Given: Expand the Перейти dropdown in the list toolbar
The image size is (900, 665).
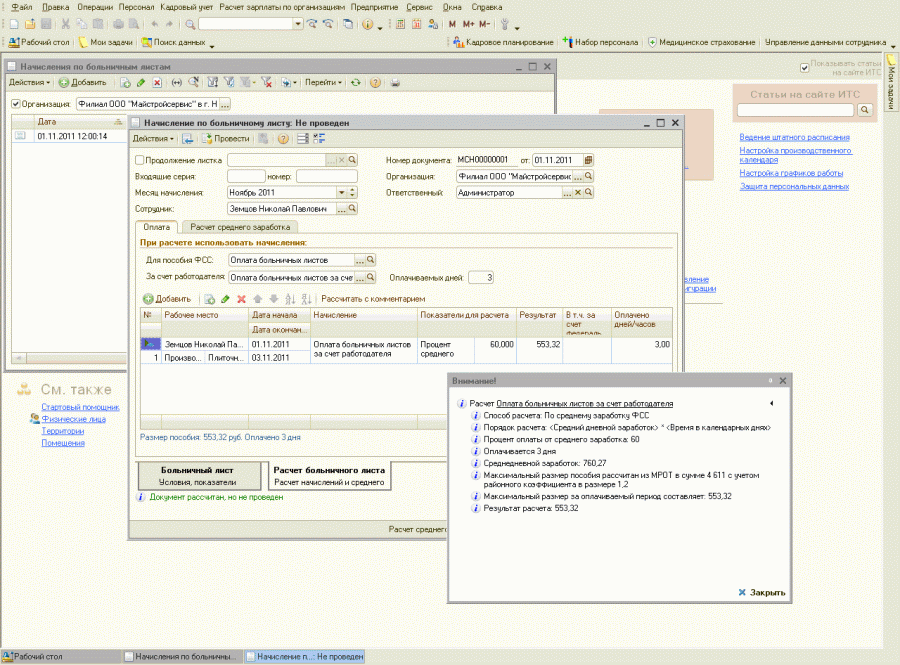Looking at the screenshot, I should 322,82.
